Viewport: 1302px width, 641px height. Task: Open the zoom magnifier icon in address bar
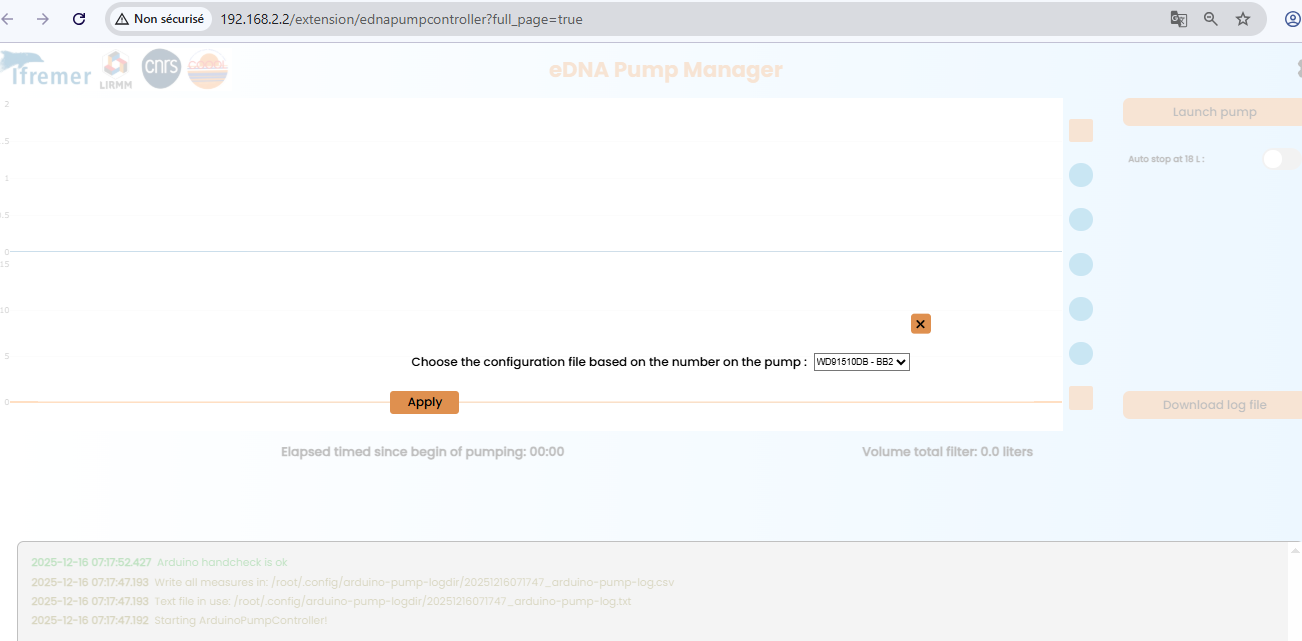[1211, 19]
